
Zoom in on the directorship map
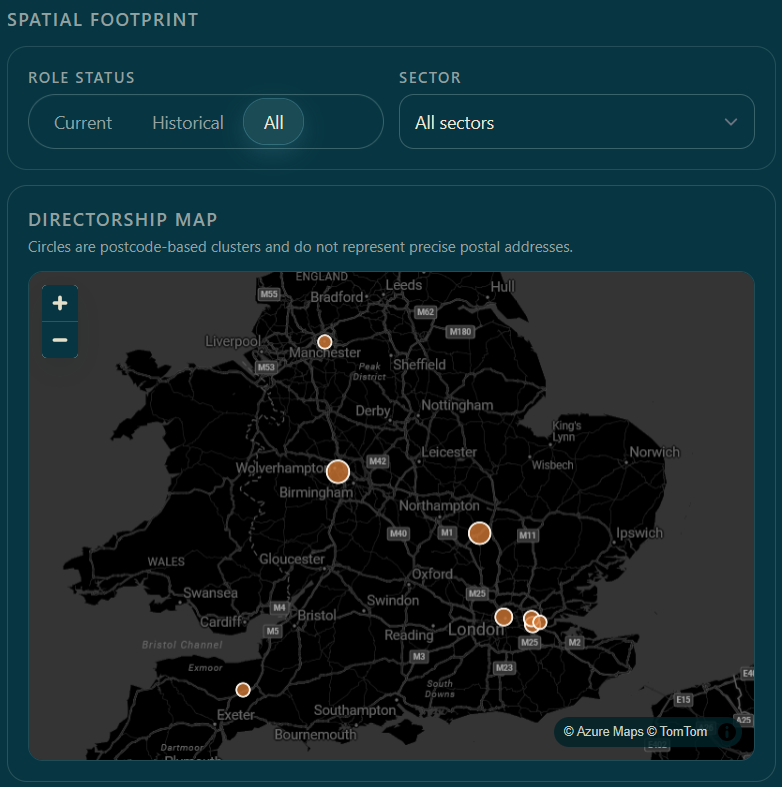[60, 303]
